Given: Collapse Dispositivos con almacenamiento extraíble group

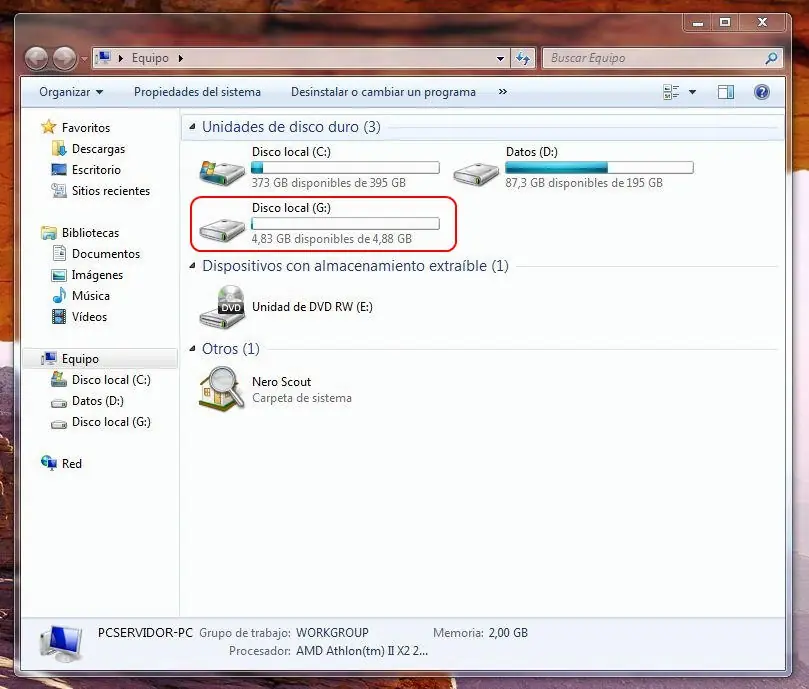Looking at the screenshot, I should (192, 266).
